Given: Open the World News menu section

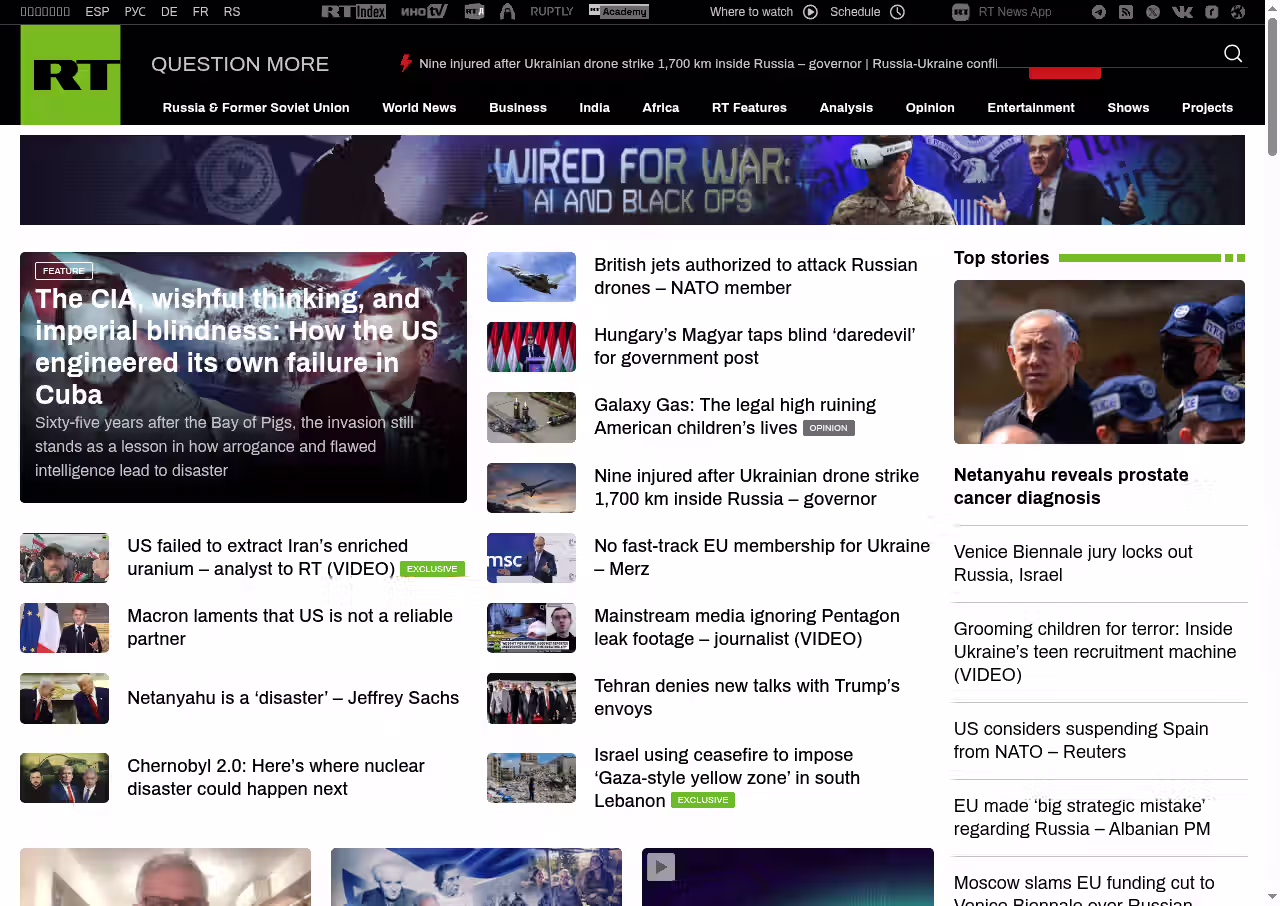Looking at the screenshot, I should (419, 108).
